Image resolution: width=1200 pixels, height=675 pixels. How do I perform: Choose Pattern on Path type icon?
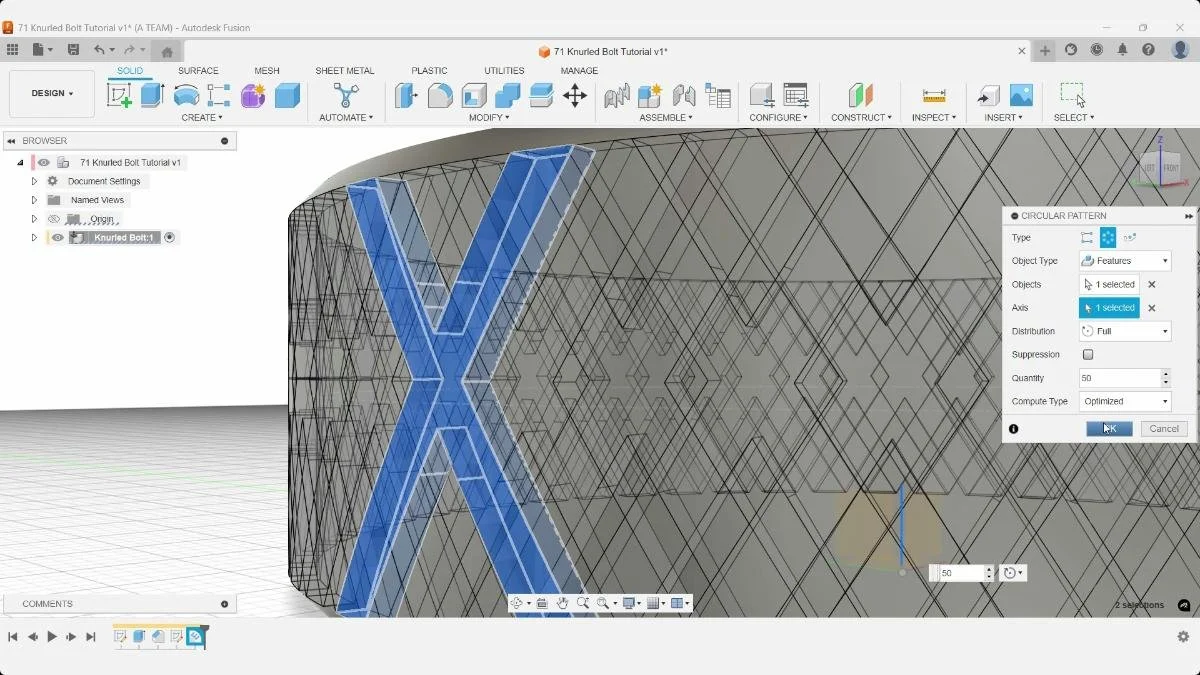pyautogui.click(x=1130, y=238)
